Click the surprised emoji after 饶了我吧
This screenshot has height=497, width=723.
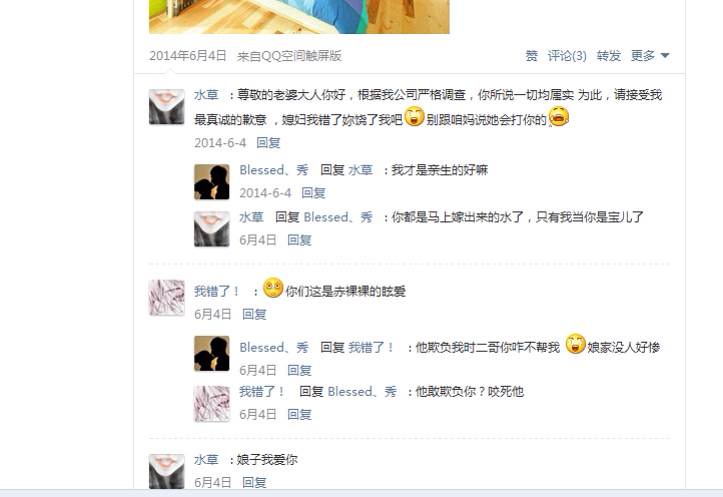[414, 116]
